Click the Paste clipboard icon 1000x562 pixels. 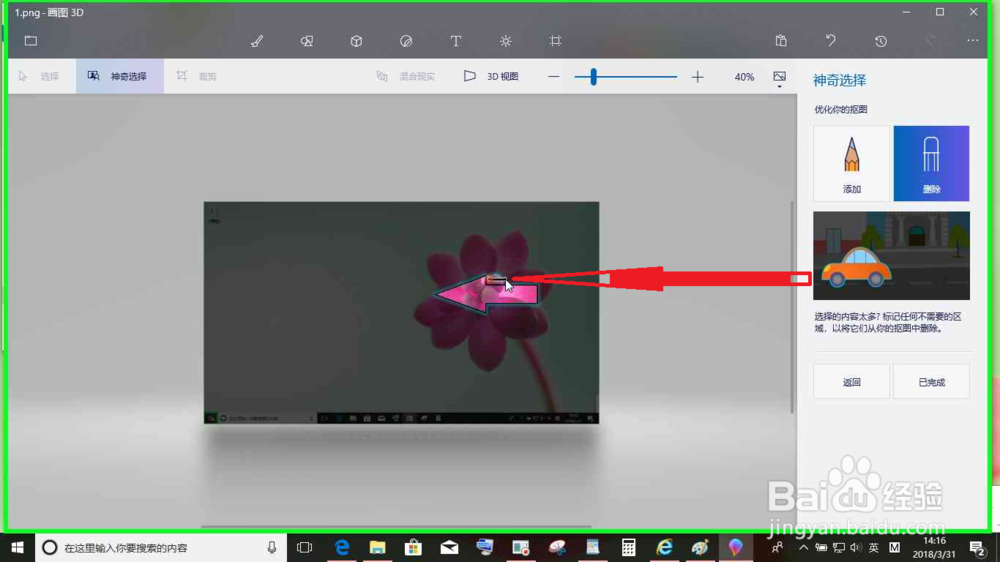pyautogui.click(x=781, y=41)
